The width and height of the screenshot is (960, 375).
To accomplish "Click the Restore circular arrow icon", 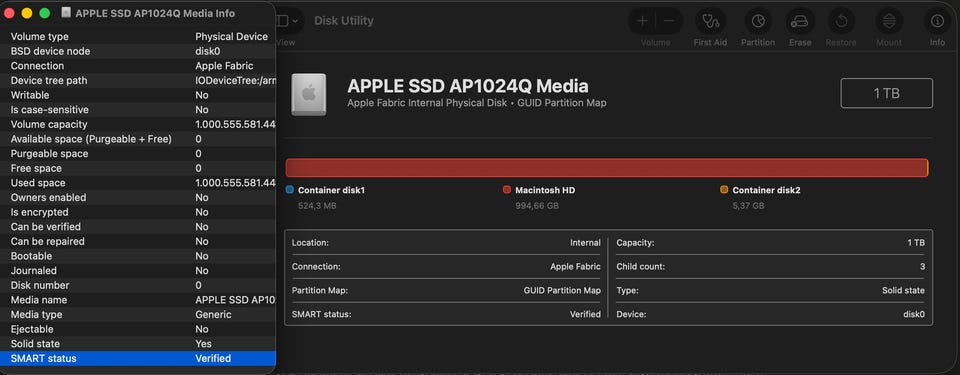I will (841, 21).
